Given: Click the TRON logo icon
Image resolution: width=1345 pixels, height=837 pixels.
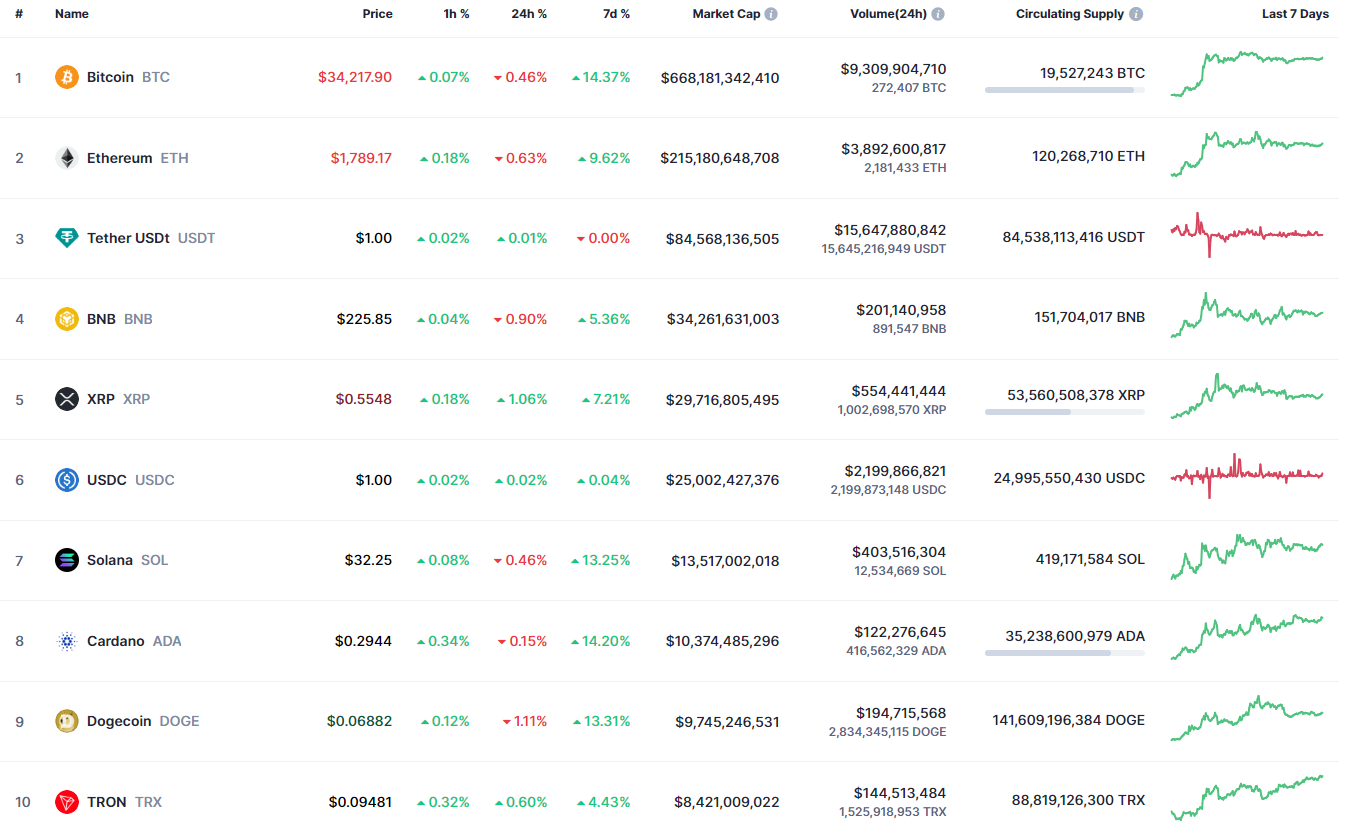Looking at the screenshot, I should coord(67,802).
